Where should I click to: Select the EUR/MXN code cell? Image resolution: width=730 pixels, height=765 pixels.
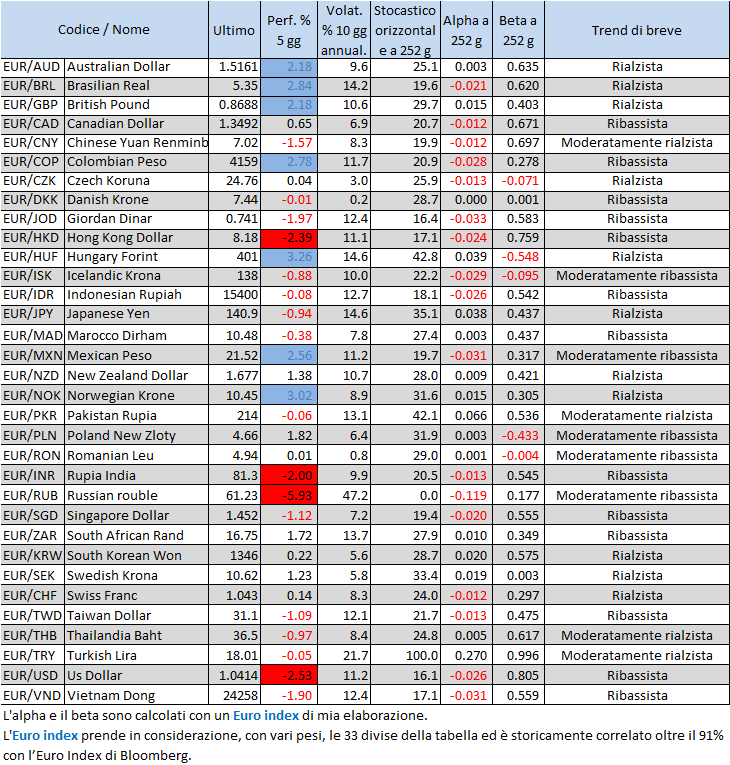pyautogui.click(x=33, y=356)
